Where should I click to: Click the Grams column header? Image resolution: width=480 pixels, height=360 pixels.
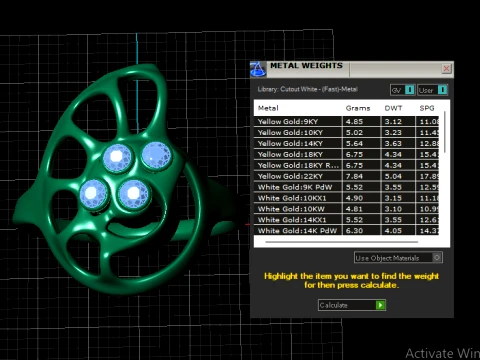click(358, 108)
